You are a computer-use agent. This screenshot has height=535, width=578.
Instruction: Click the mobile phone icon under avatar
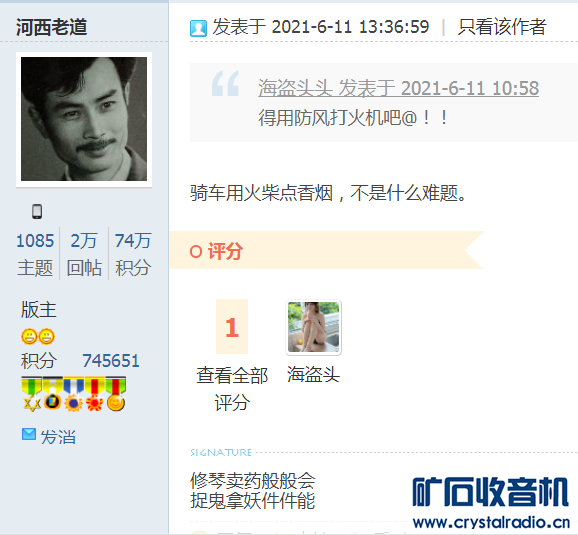(37, 212)
